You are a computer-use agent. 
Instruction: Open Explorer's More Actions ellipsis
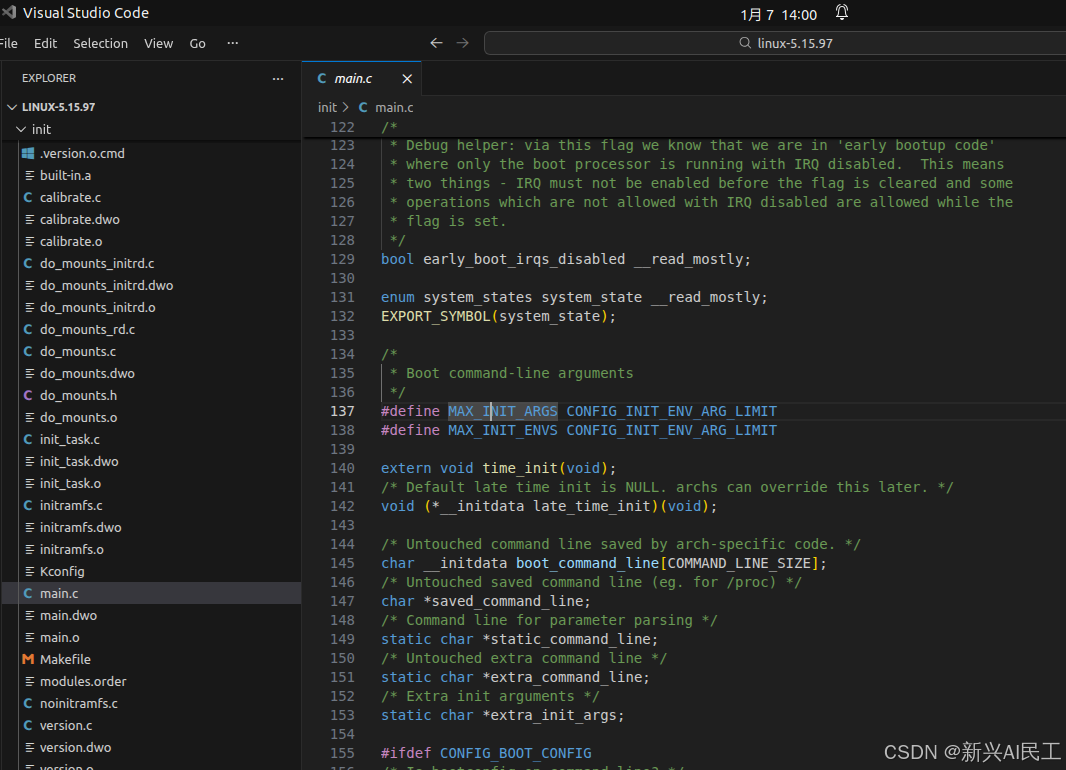point(278,79)
